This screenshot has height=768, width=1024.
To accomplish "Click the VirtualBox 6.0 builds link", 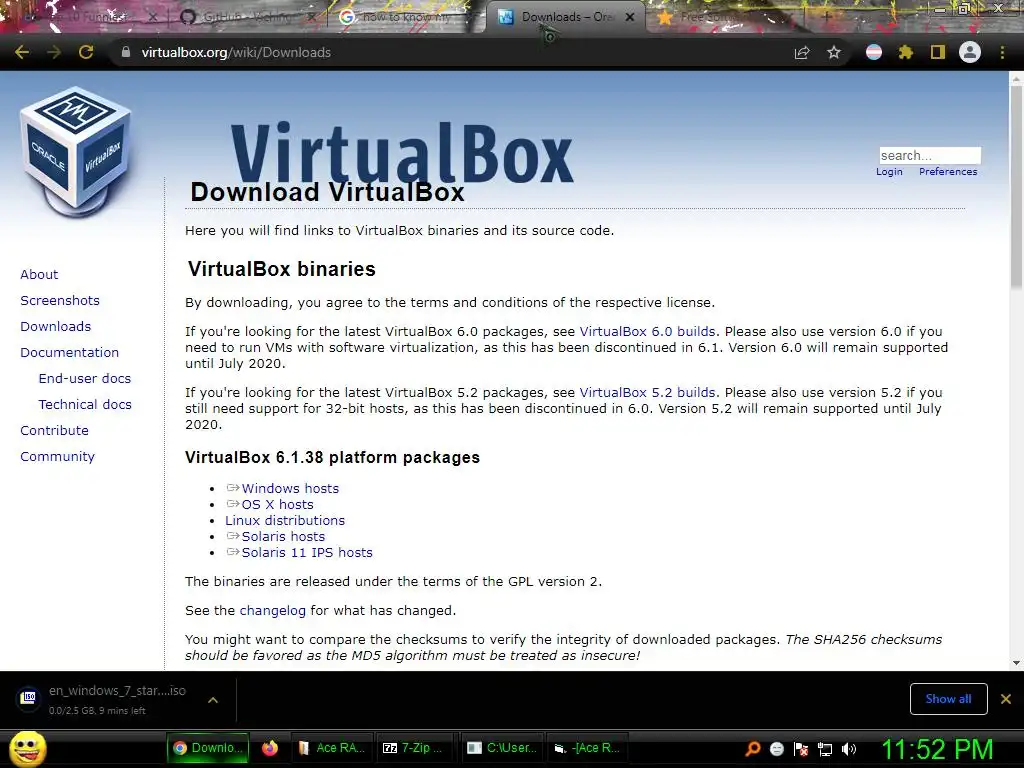I will (x=647, y=332).
